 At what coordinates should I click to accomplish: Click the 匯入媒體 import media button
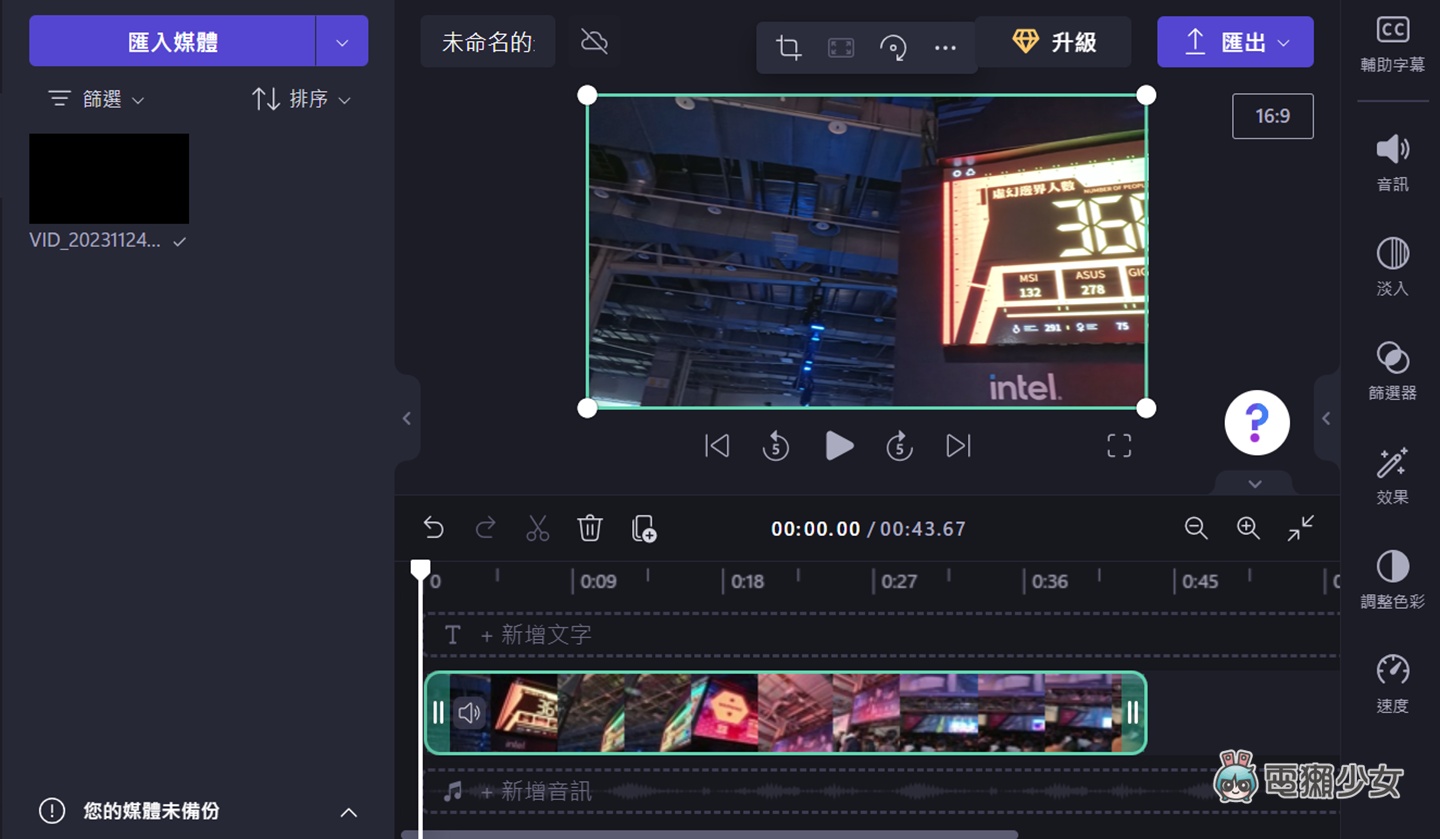(173, 42)
